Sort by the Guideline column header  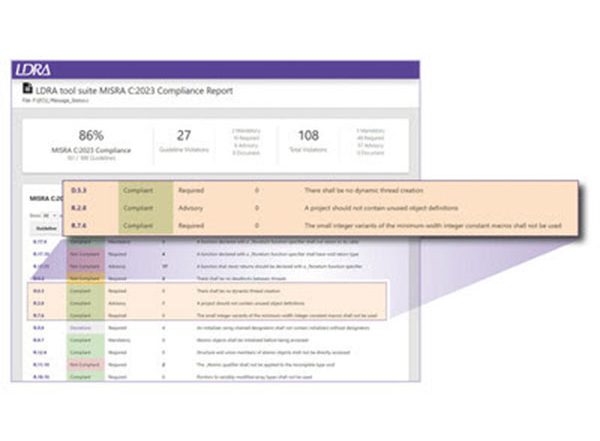point(46,229)
